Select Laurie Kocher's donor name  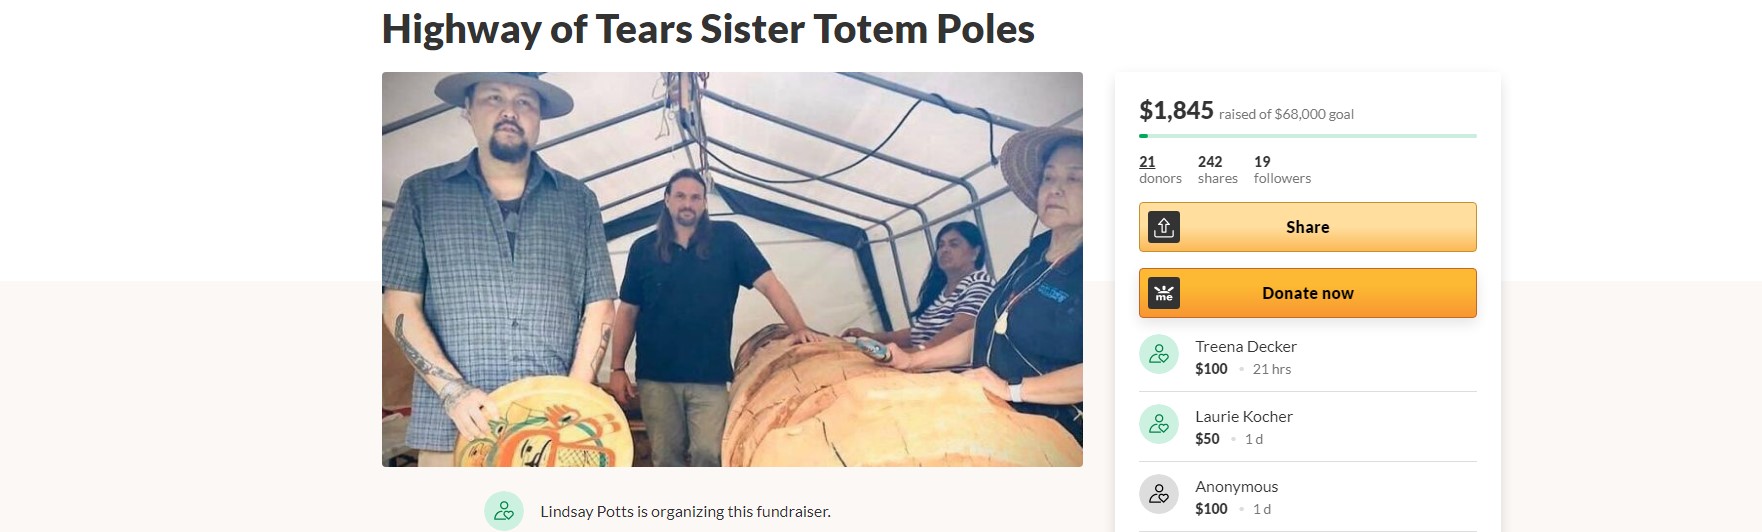1244,416
